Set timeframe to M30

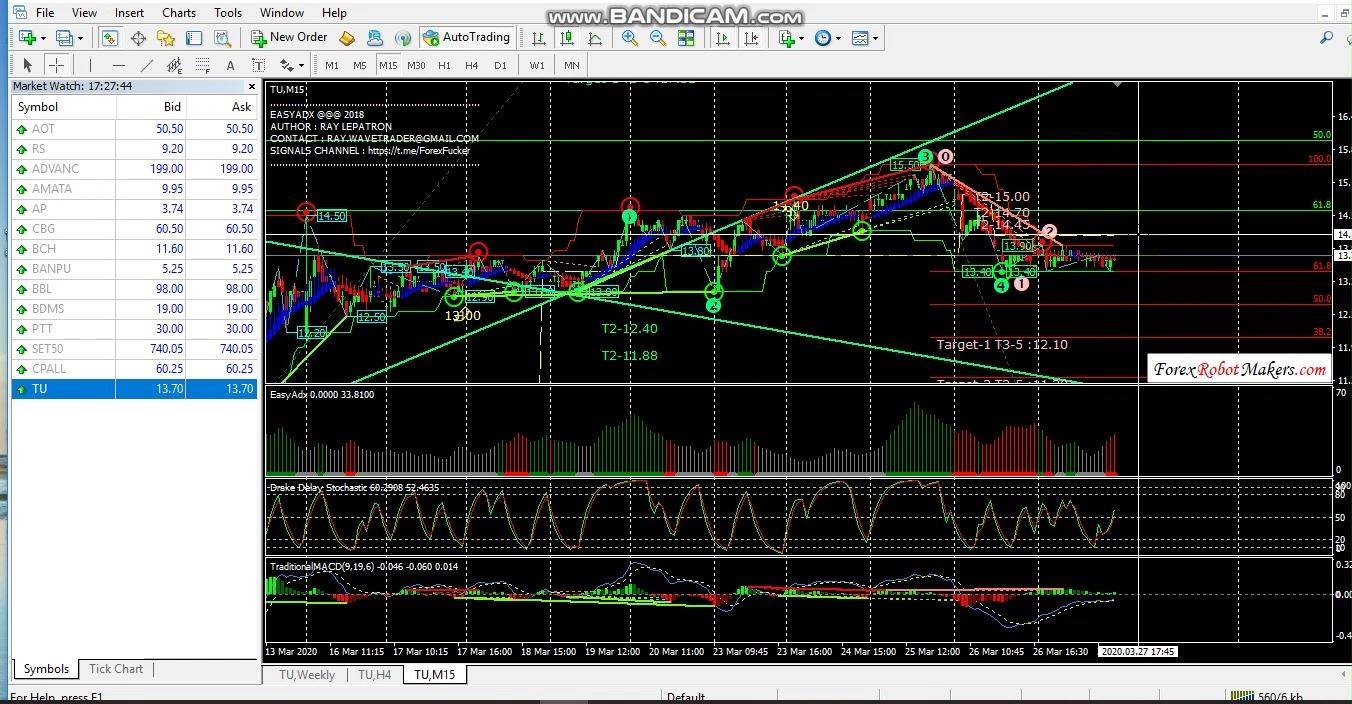[416, 65]
